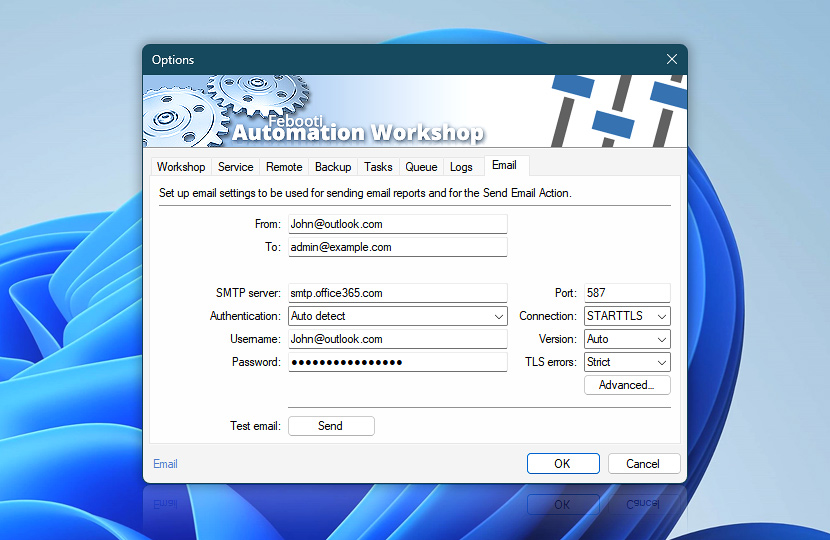Screen dimensions: 830x540
Task: Open Advanced email settings
Action: click(x=627, y=385)
